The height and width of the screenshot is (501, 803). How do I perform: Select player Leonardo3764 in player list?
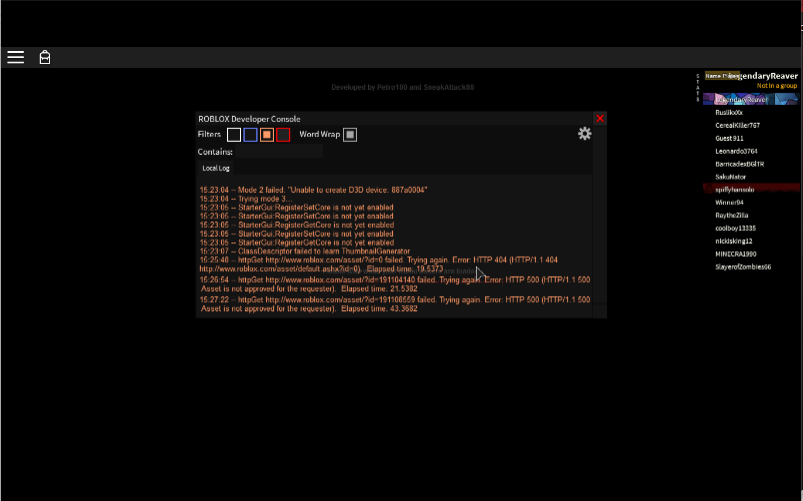click(x=736, y=151)
